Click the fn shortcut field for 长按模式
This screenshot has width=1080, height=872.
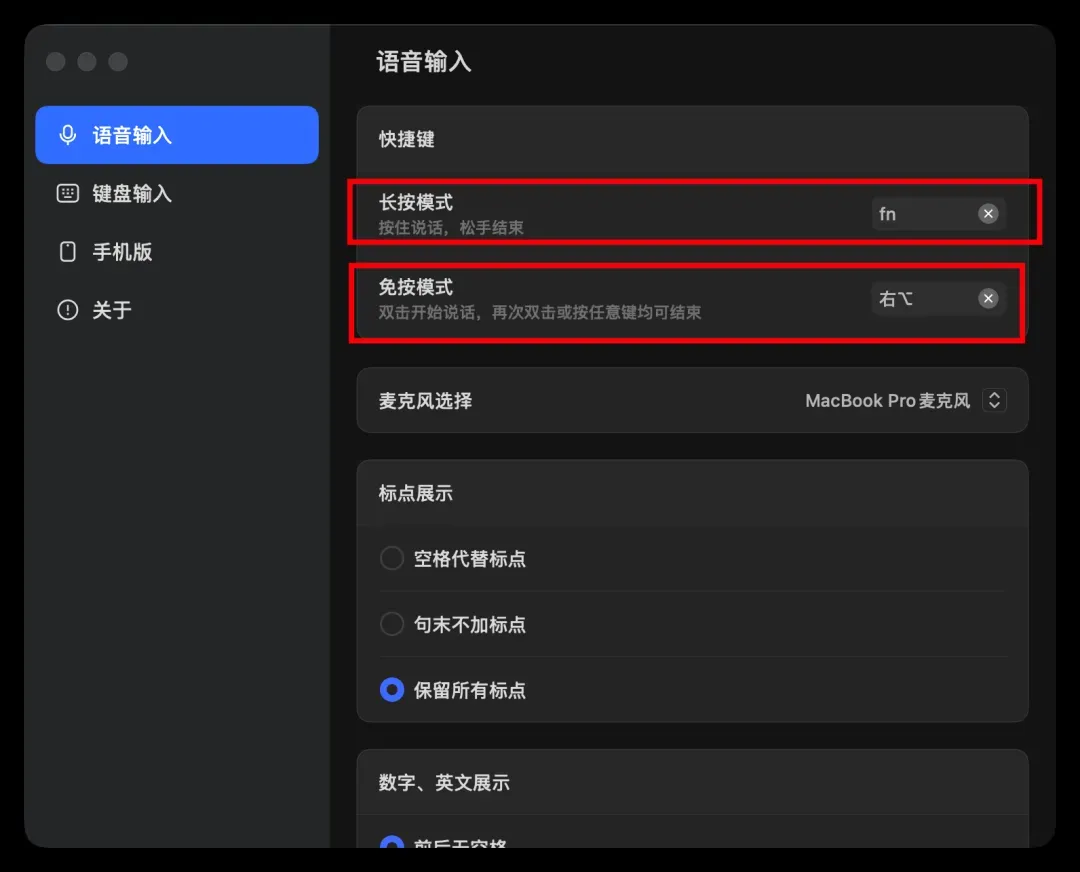(x=938, y=214)
